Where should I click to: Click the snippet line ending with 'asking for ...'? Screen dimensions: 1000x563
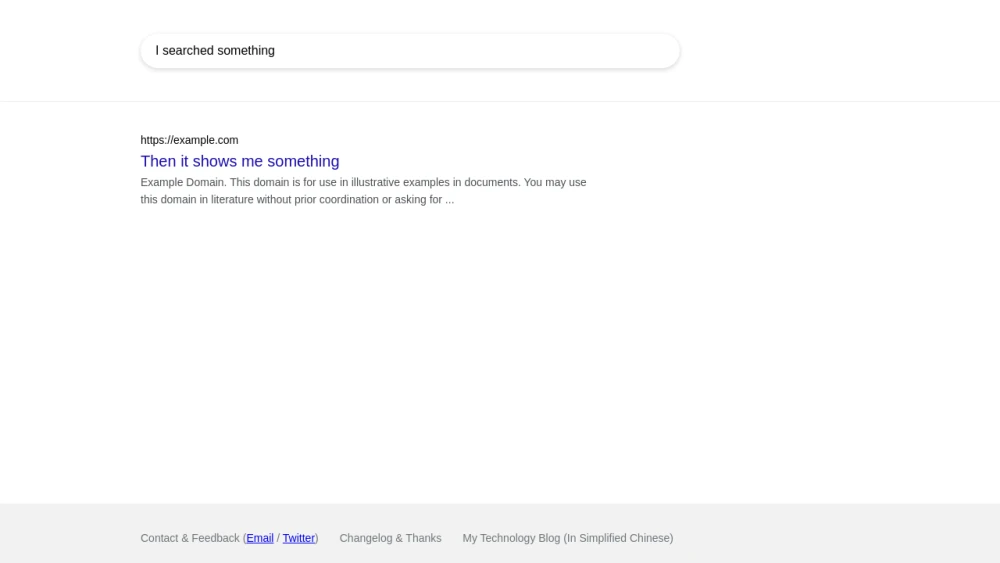(297, 200)
